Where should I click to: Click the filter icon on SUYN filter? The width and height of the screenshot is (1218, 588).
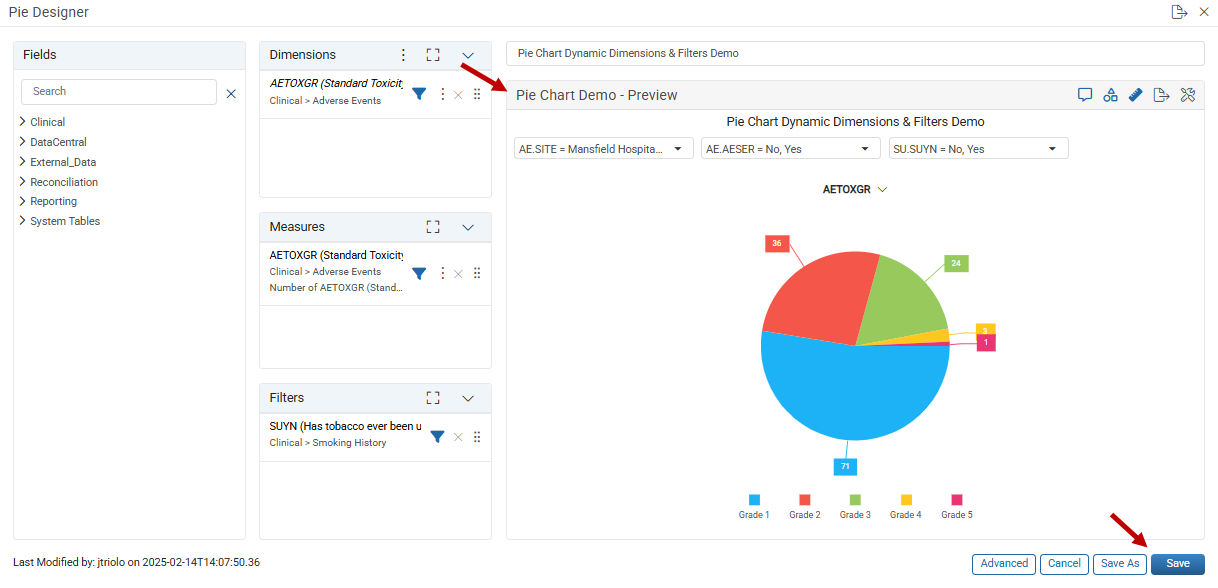click(x=437, y=436)
